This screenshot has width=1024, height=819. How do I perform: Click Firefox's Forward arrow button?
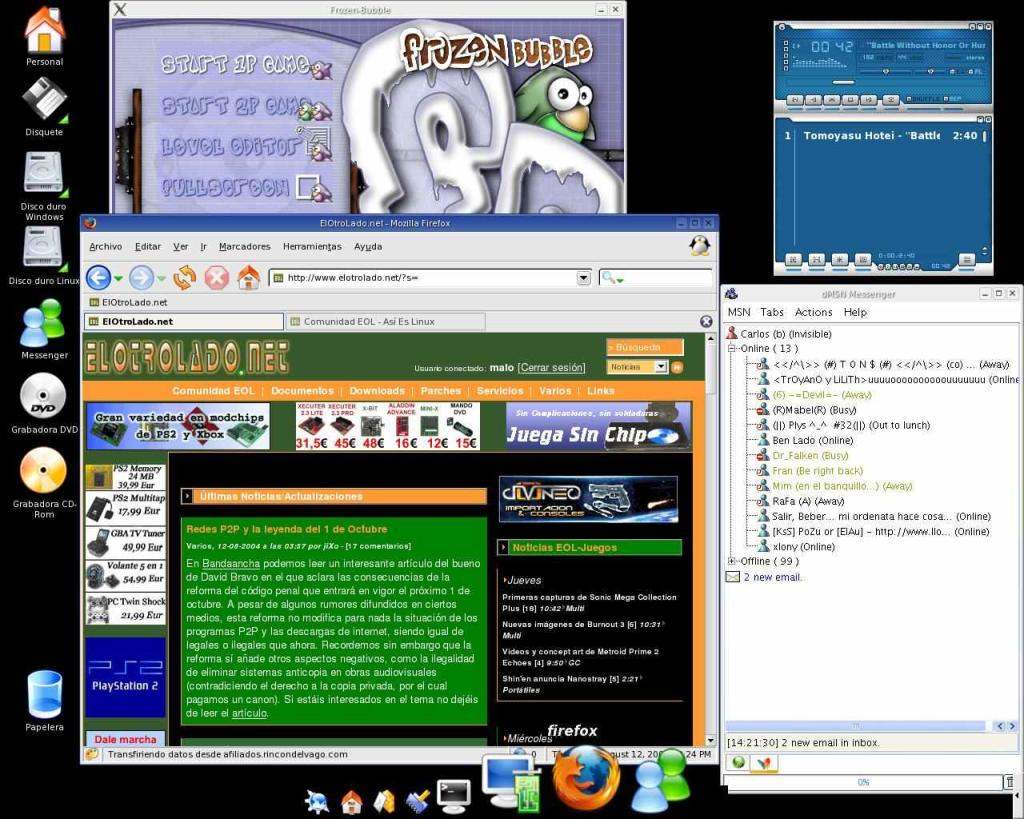coord(140,278)
